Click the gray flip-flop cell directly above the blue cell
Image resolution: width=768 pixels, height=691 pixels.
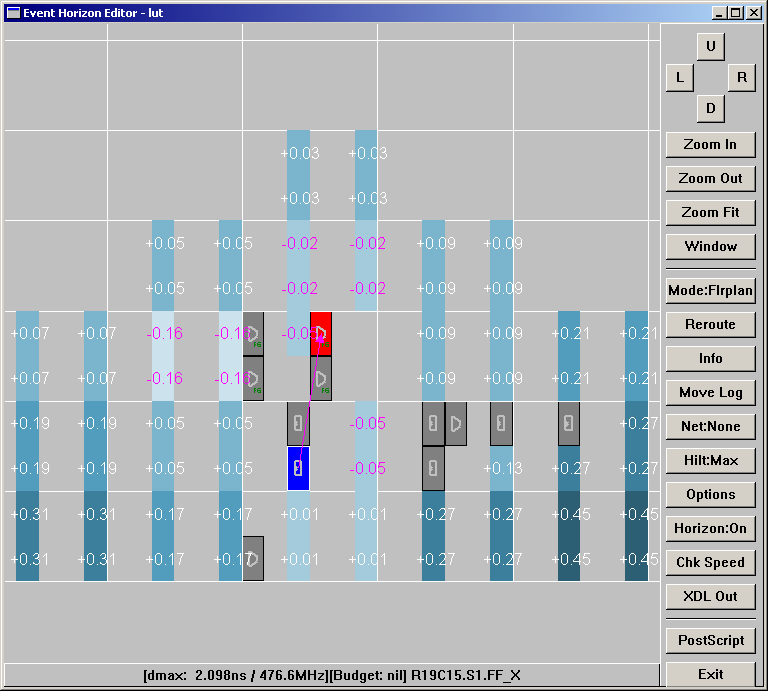pos(298,424)
